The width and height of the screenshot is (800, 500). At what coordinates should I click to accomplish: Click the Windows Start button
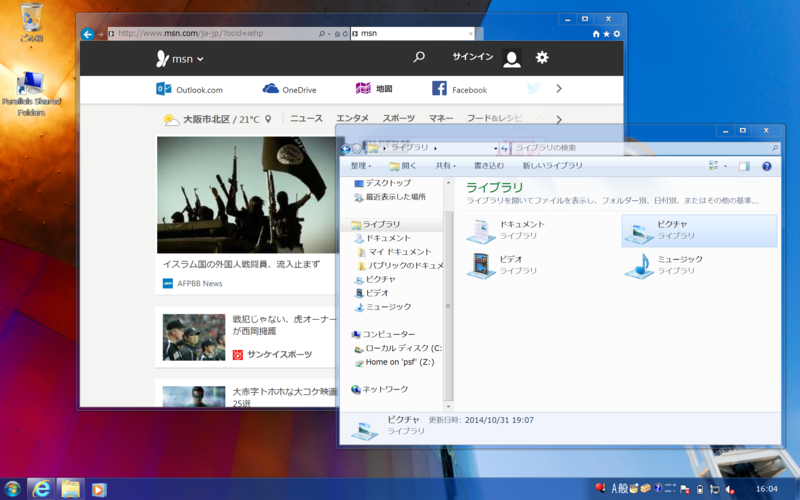[11, 489]
